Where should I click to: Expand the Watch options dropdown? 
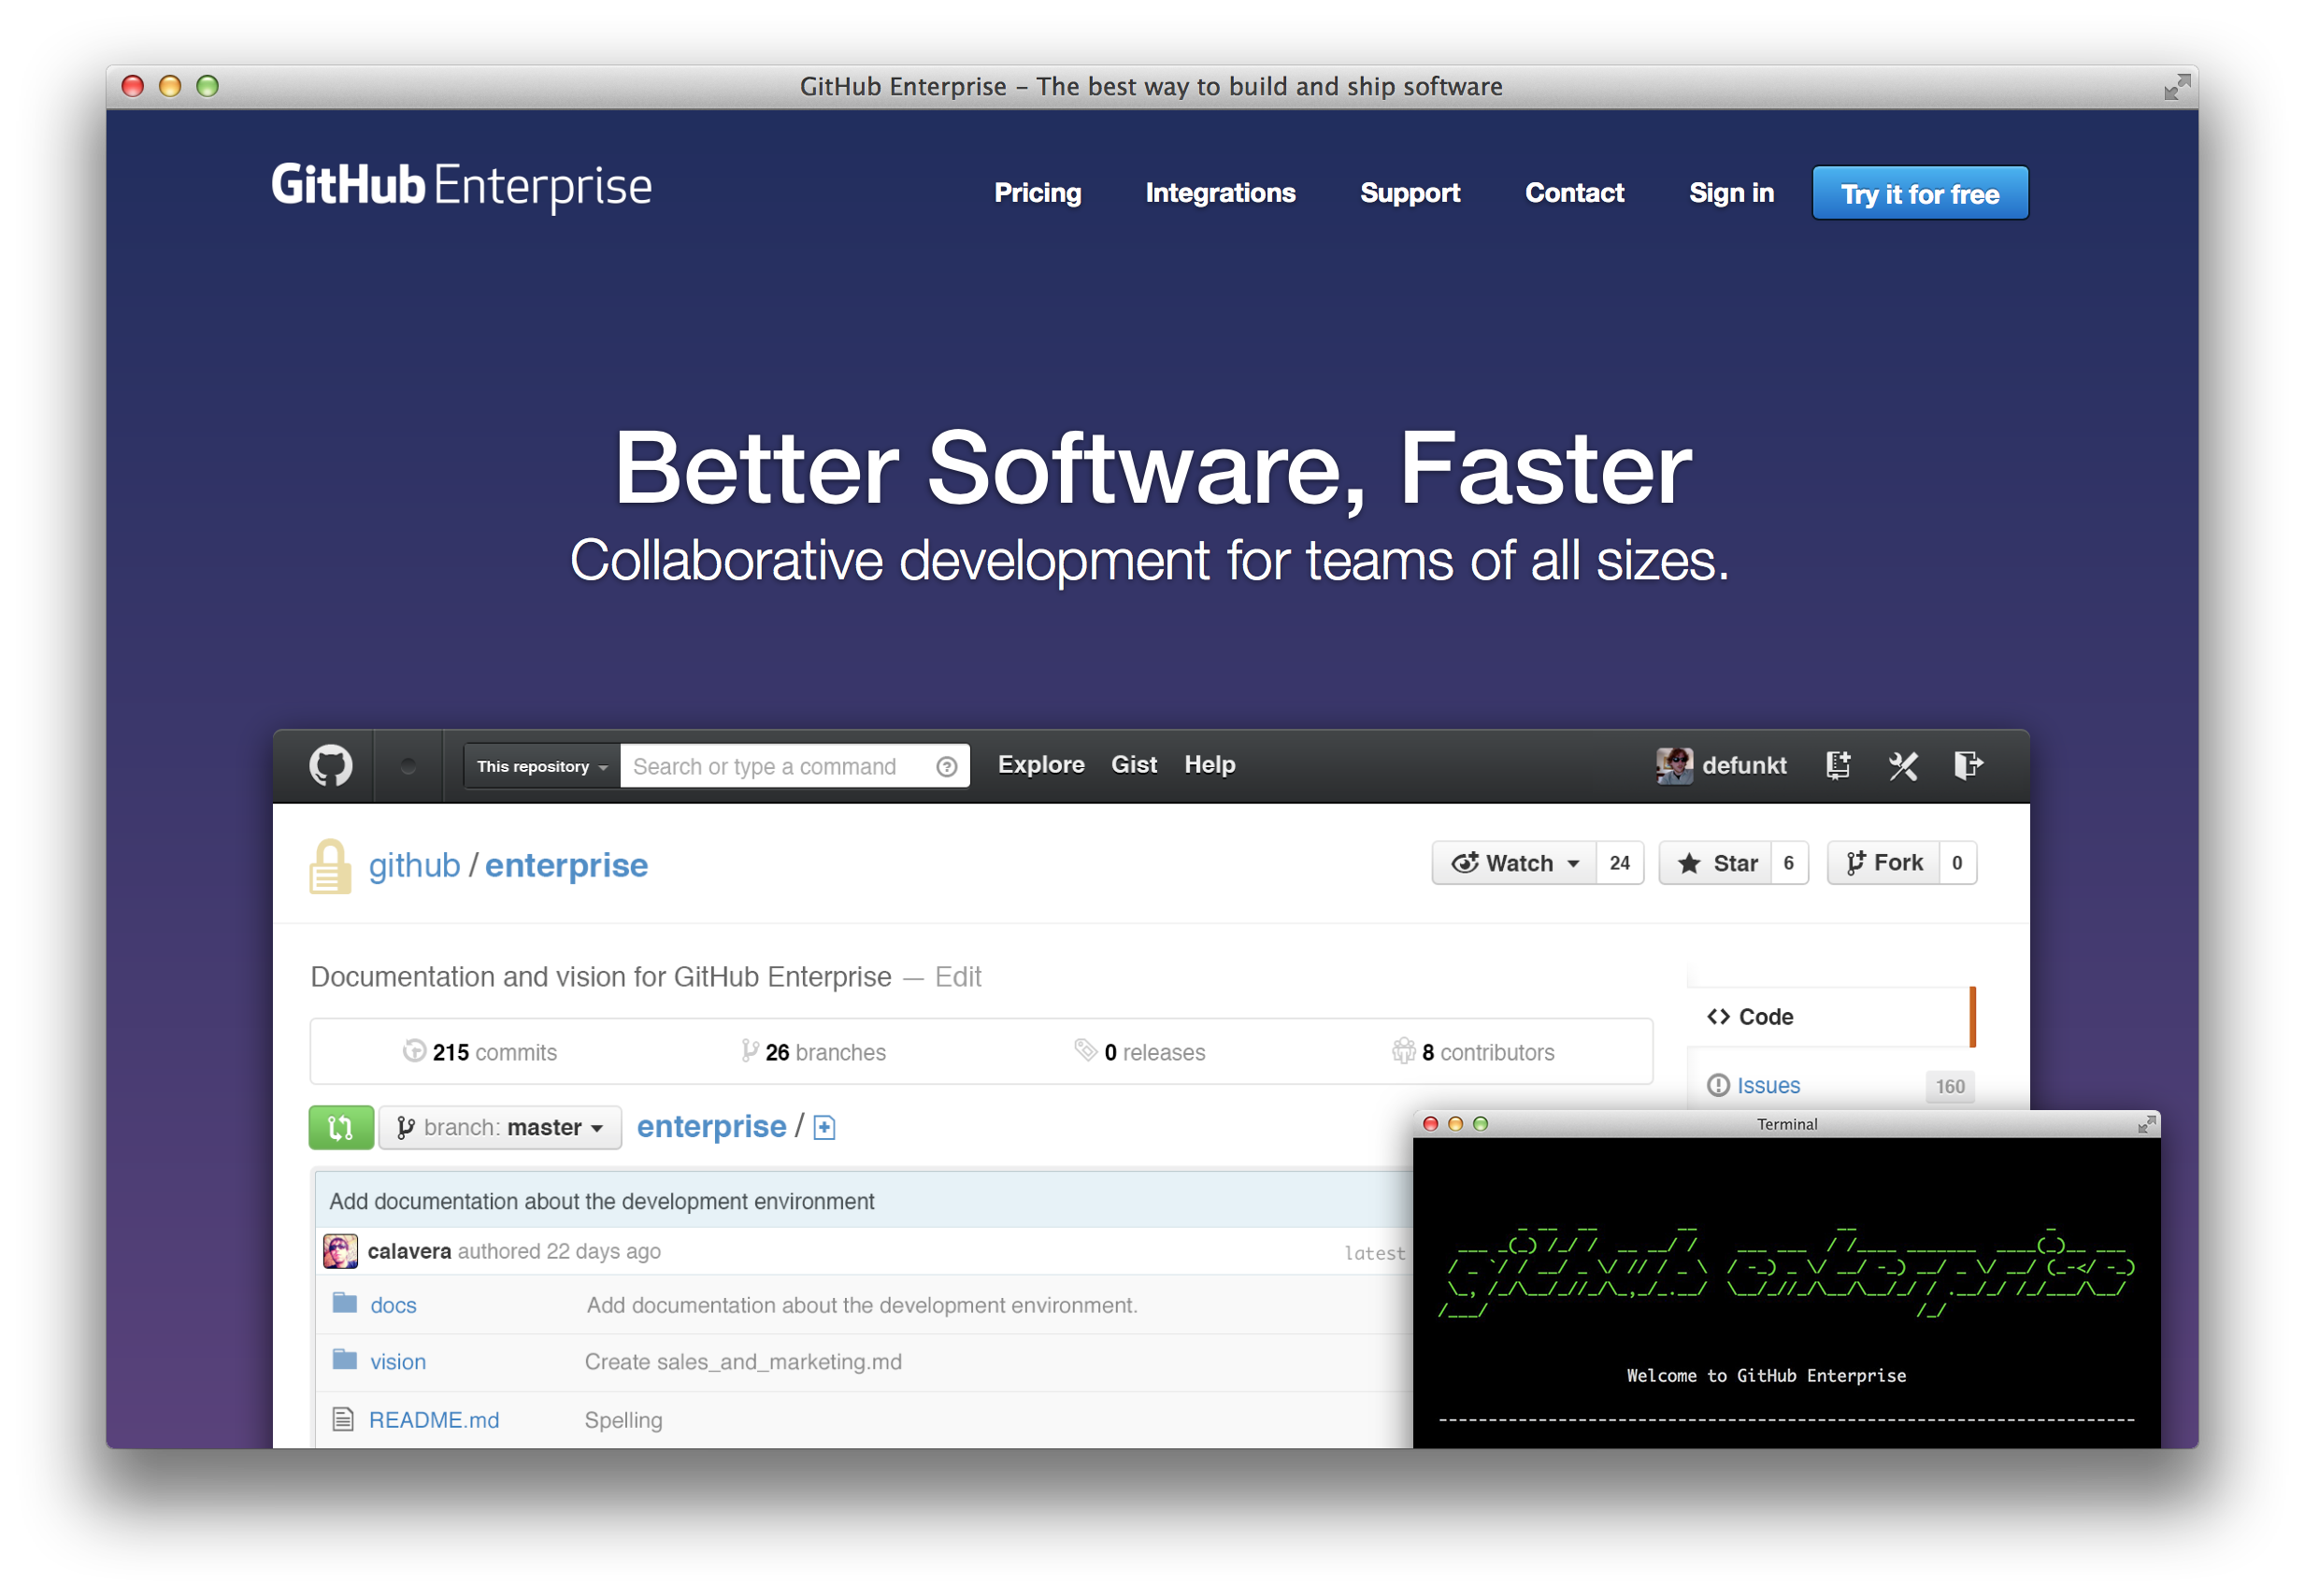(1515, 863)
